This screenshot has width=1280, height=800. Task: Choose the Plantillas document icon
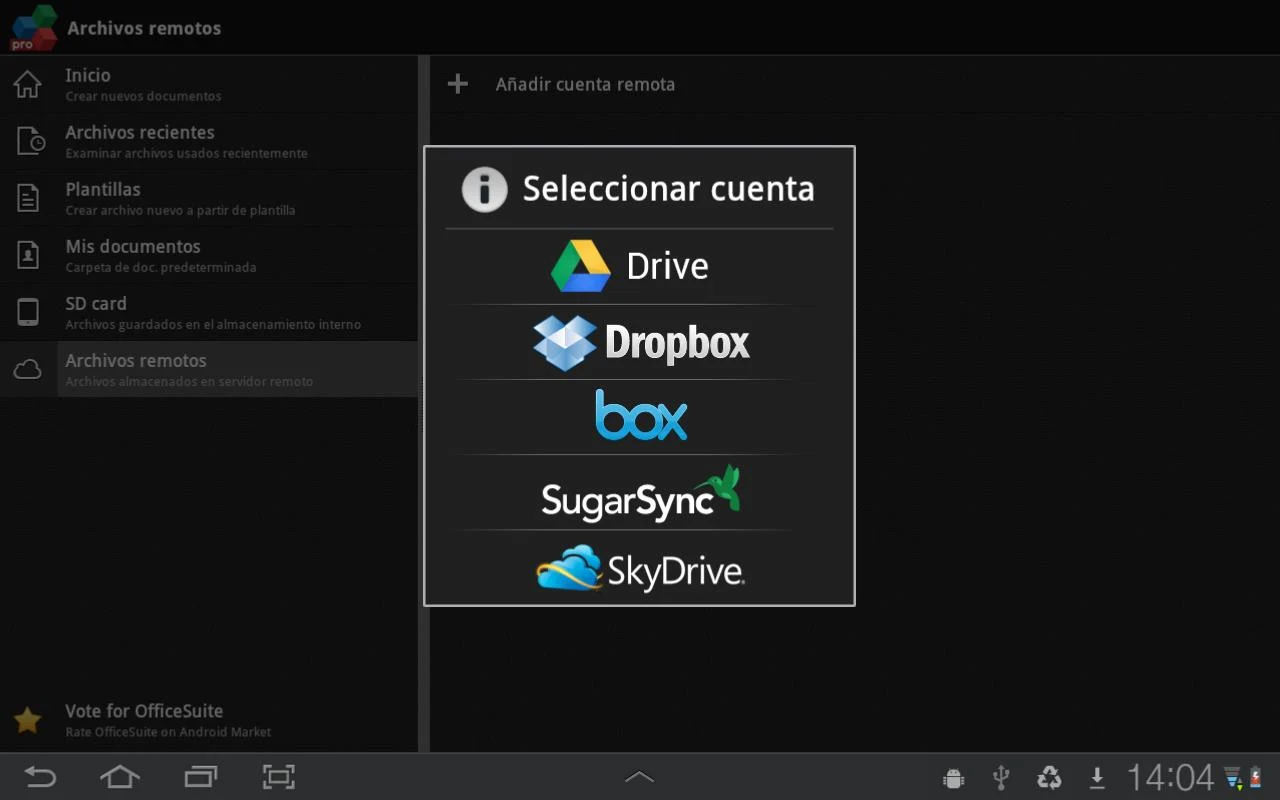tap(28, 198)
